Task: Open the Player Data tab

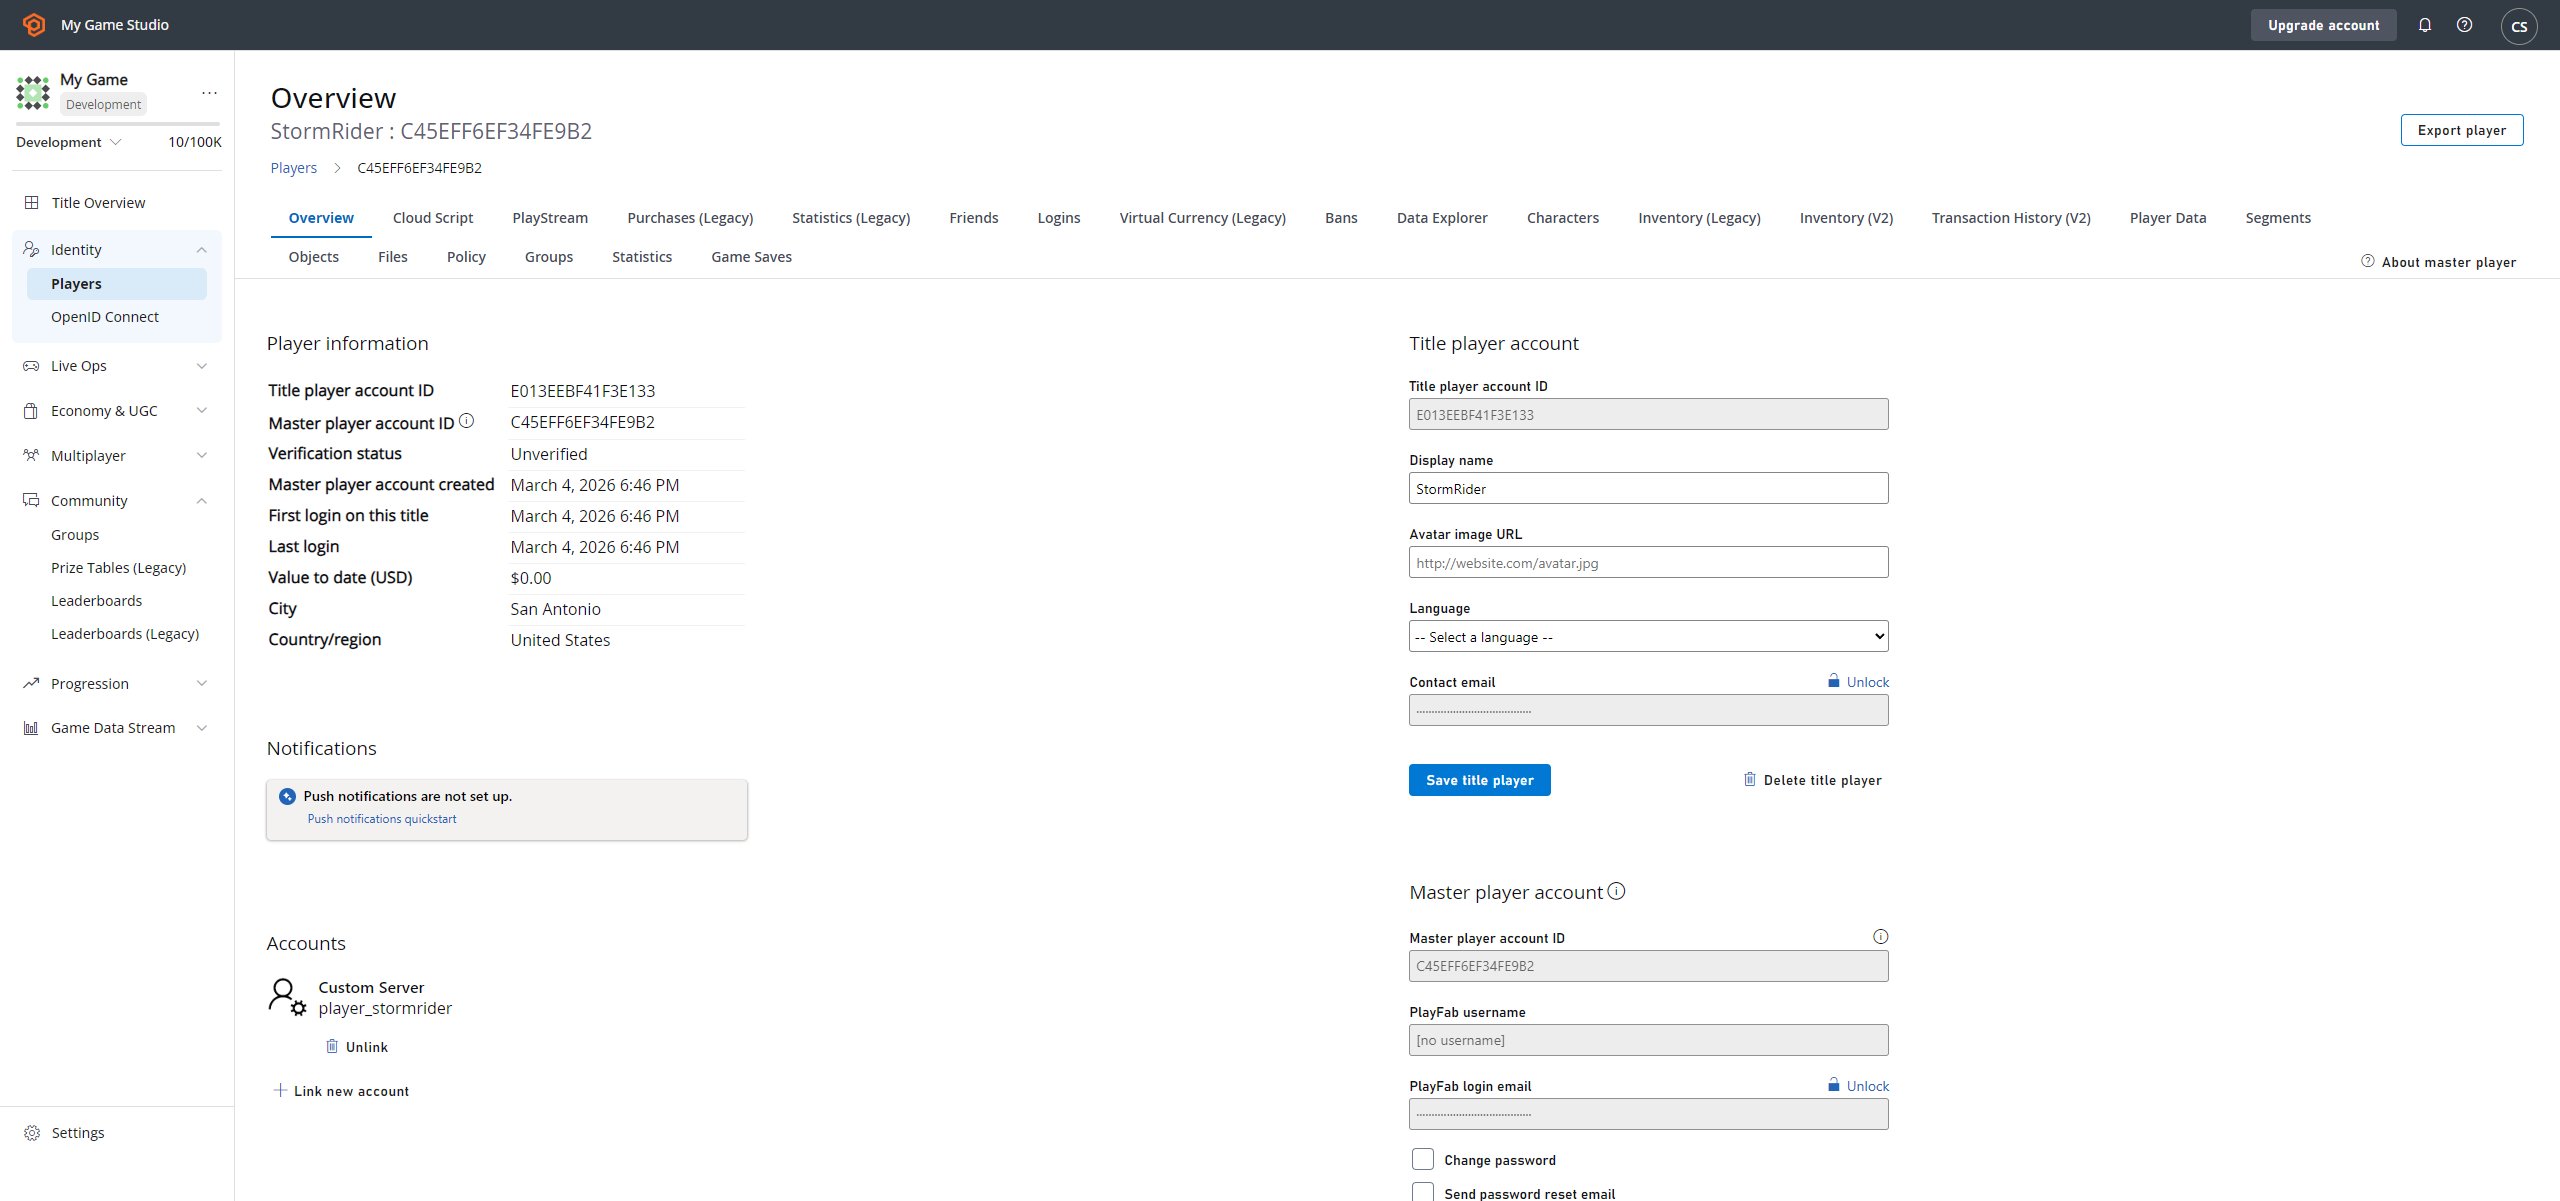Action: [x=2168, y=218]
